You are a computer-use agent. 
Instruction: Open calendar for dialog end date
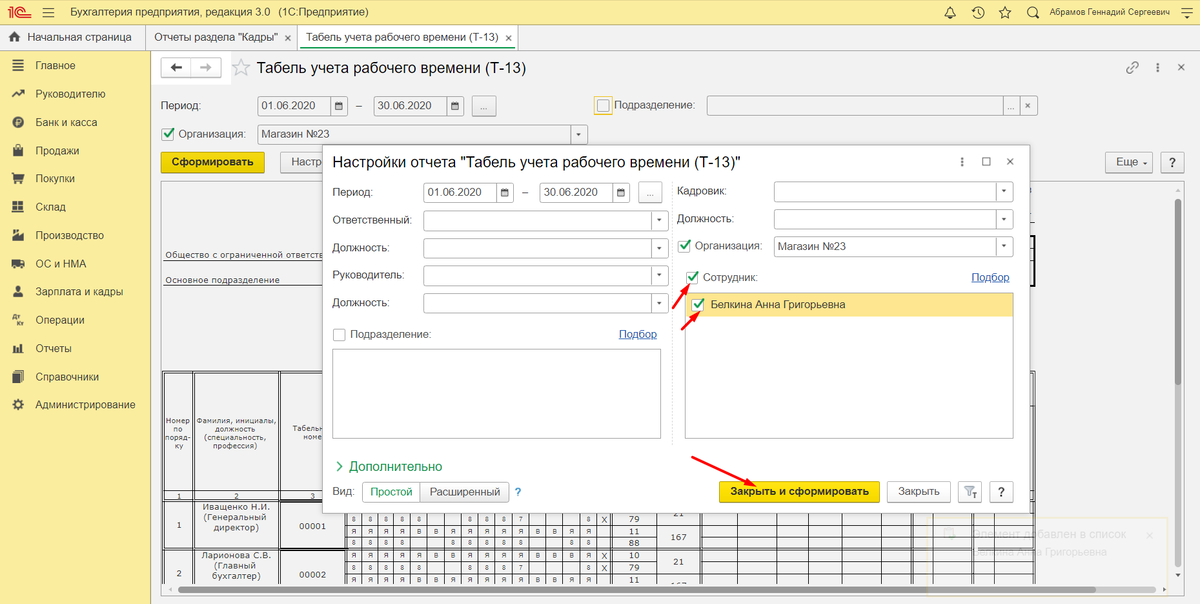tap(622, 192)
